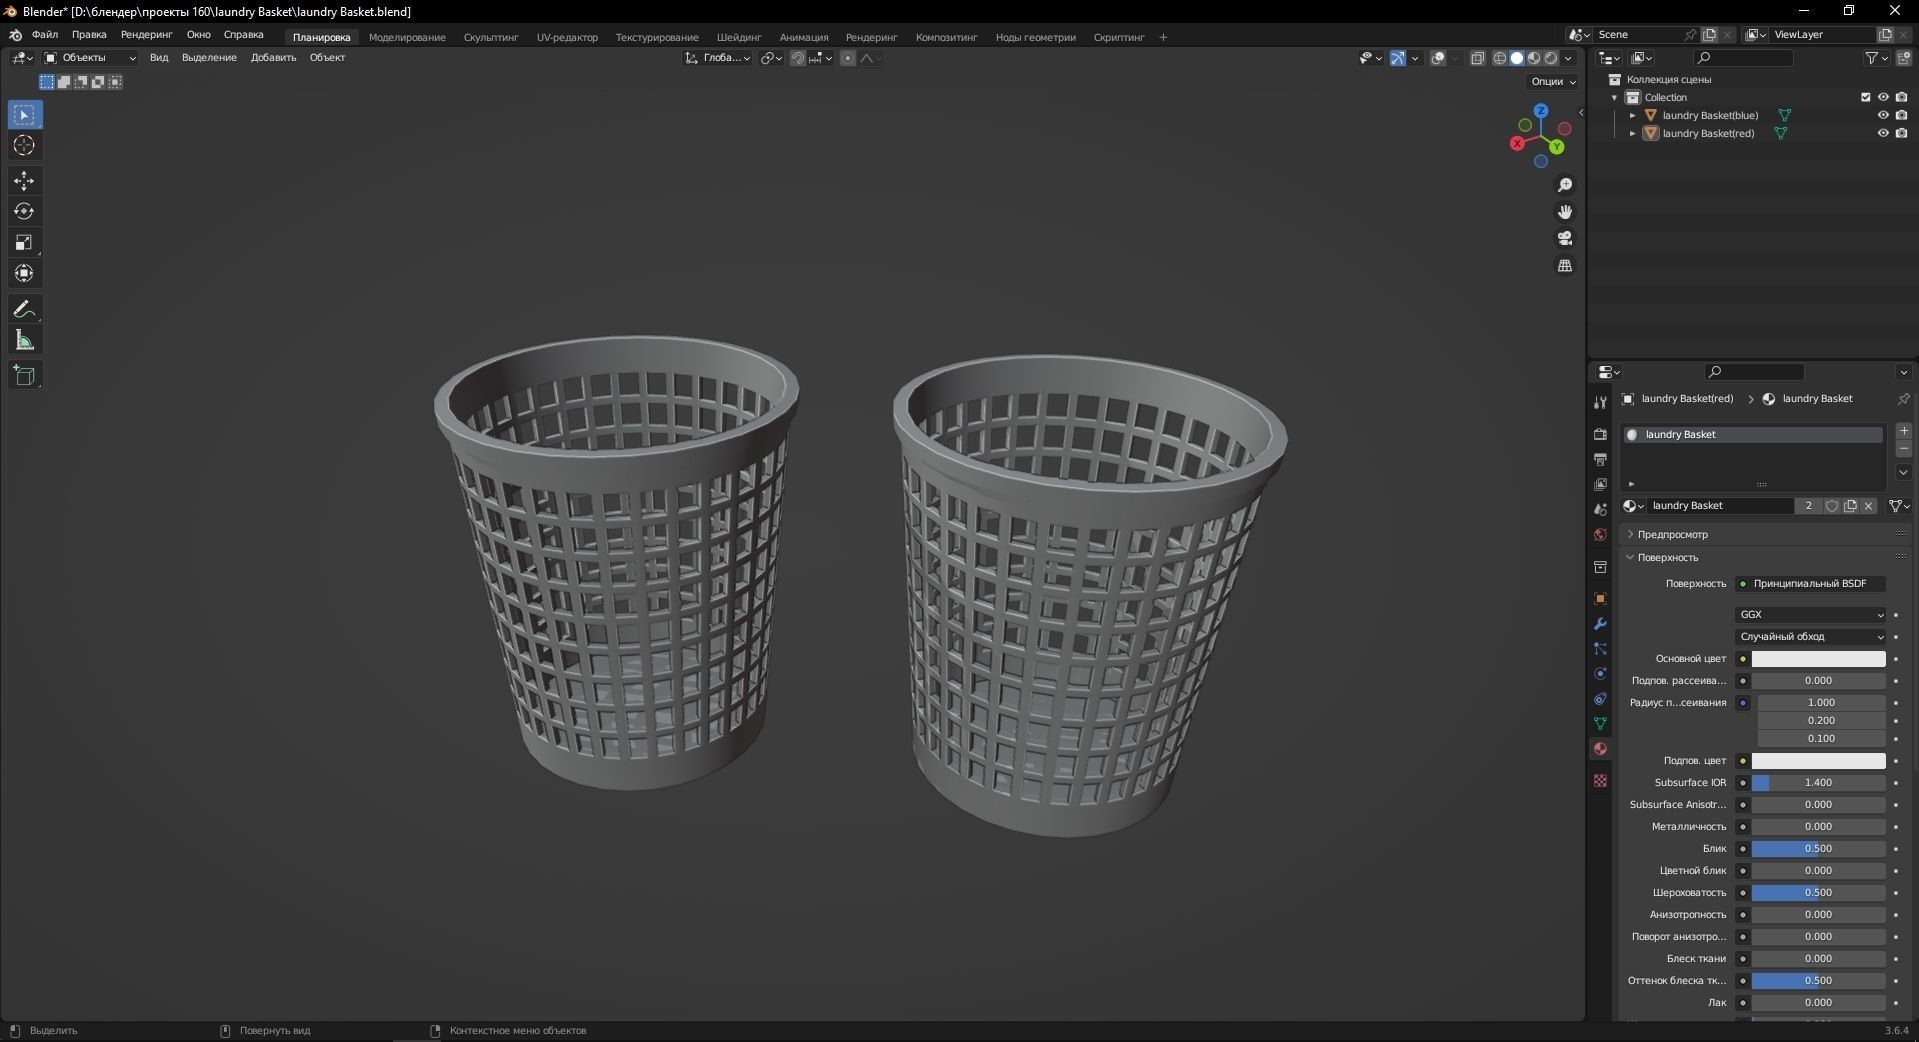Viewport: 1919px width, 1042px height.
Task: Switch to the 'Моделирование' workspace tab
Action: (407, 37)
